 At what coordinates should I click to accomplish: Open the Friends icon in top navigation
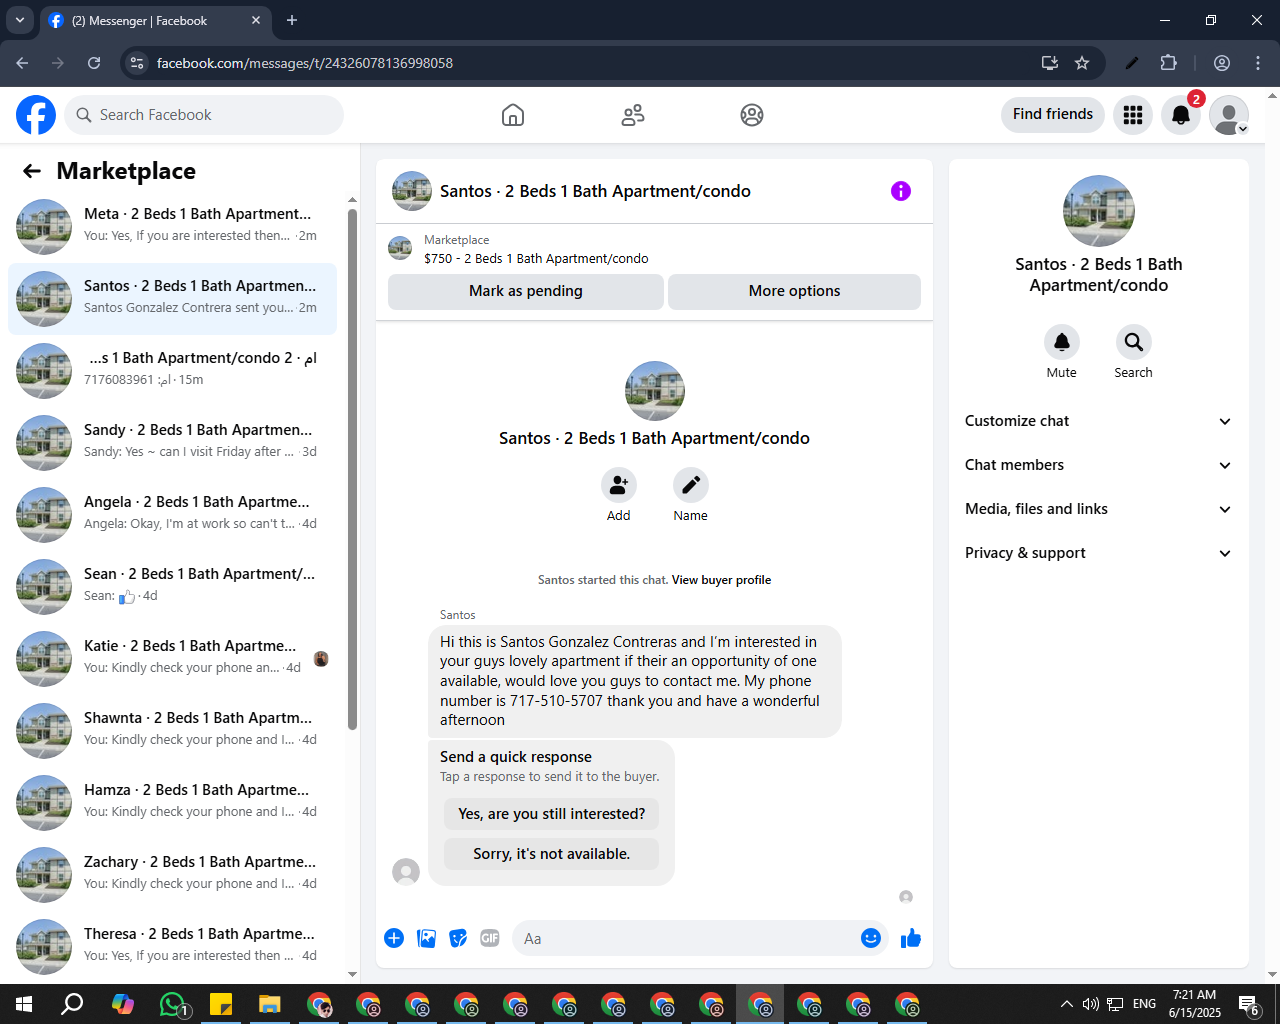pos(633,115)
